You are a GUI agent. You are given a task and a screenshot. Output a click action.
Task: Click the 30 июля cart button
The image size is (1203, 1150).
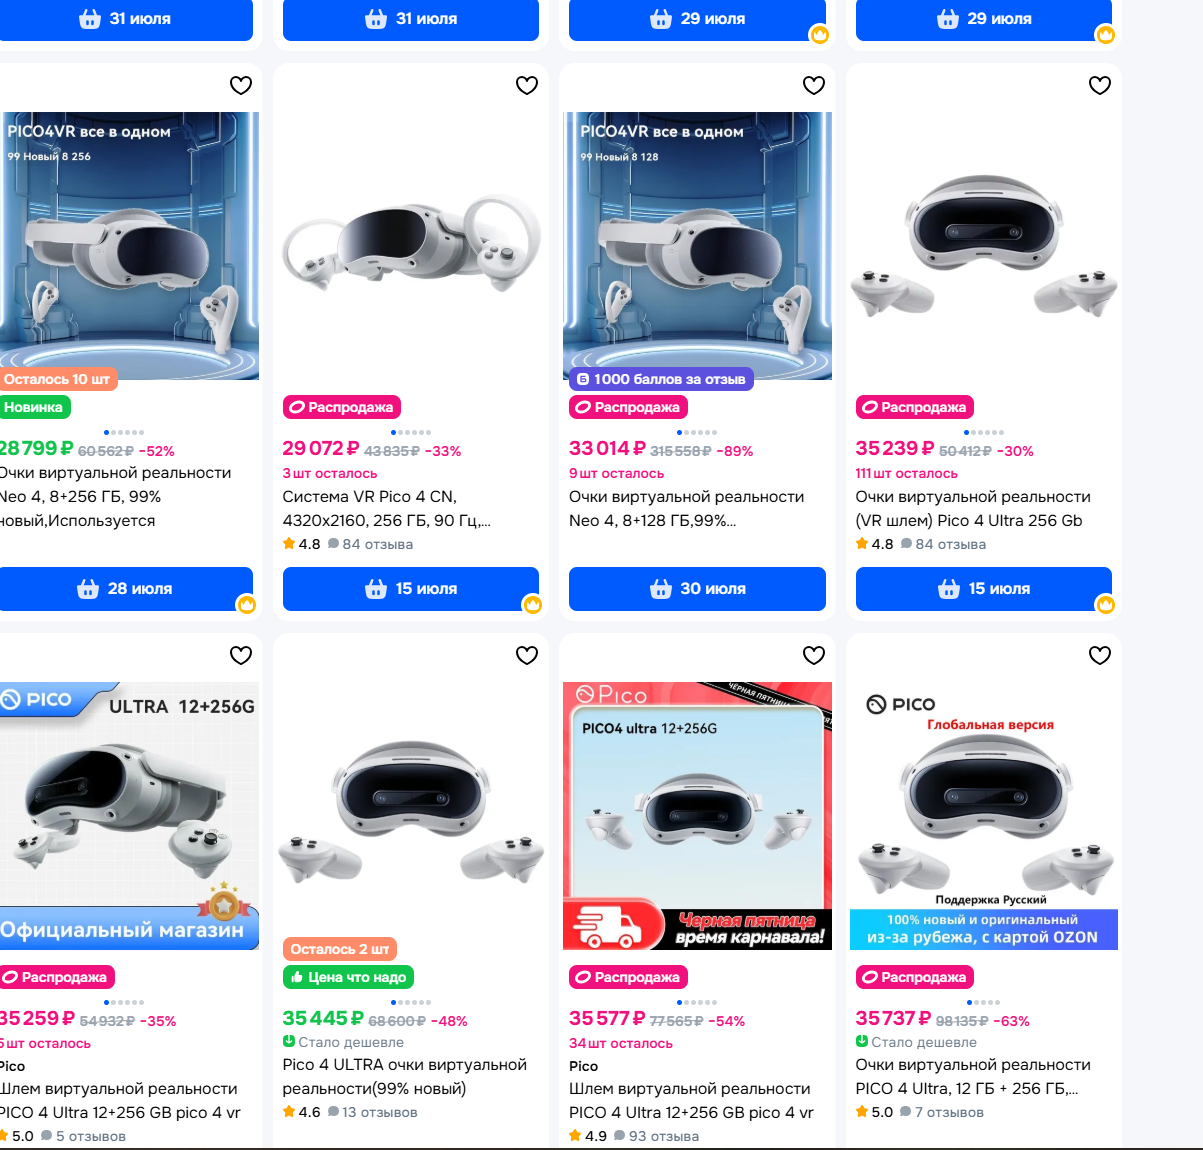point(697,589)
